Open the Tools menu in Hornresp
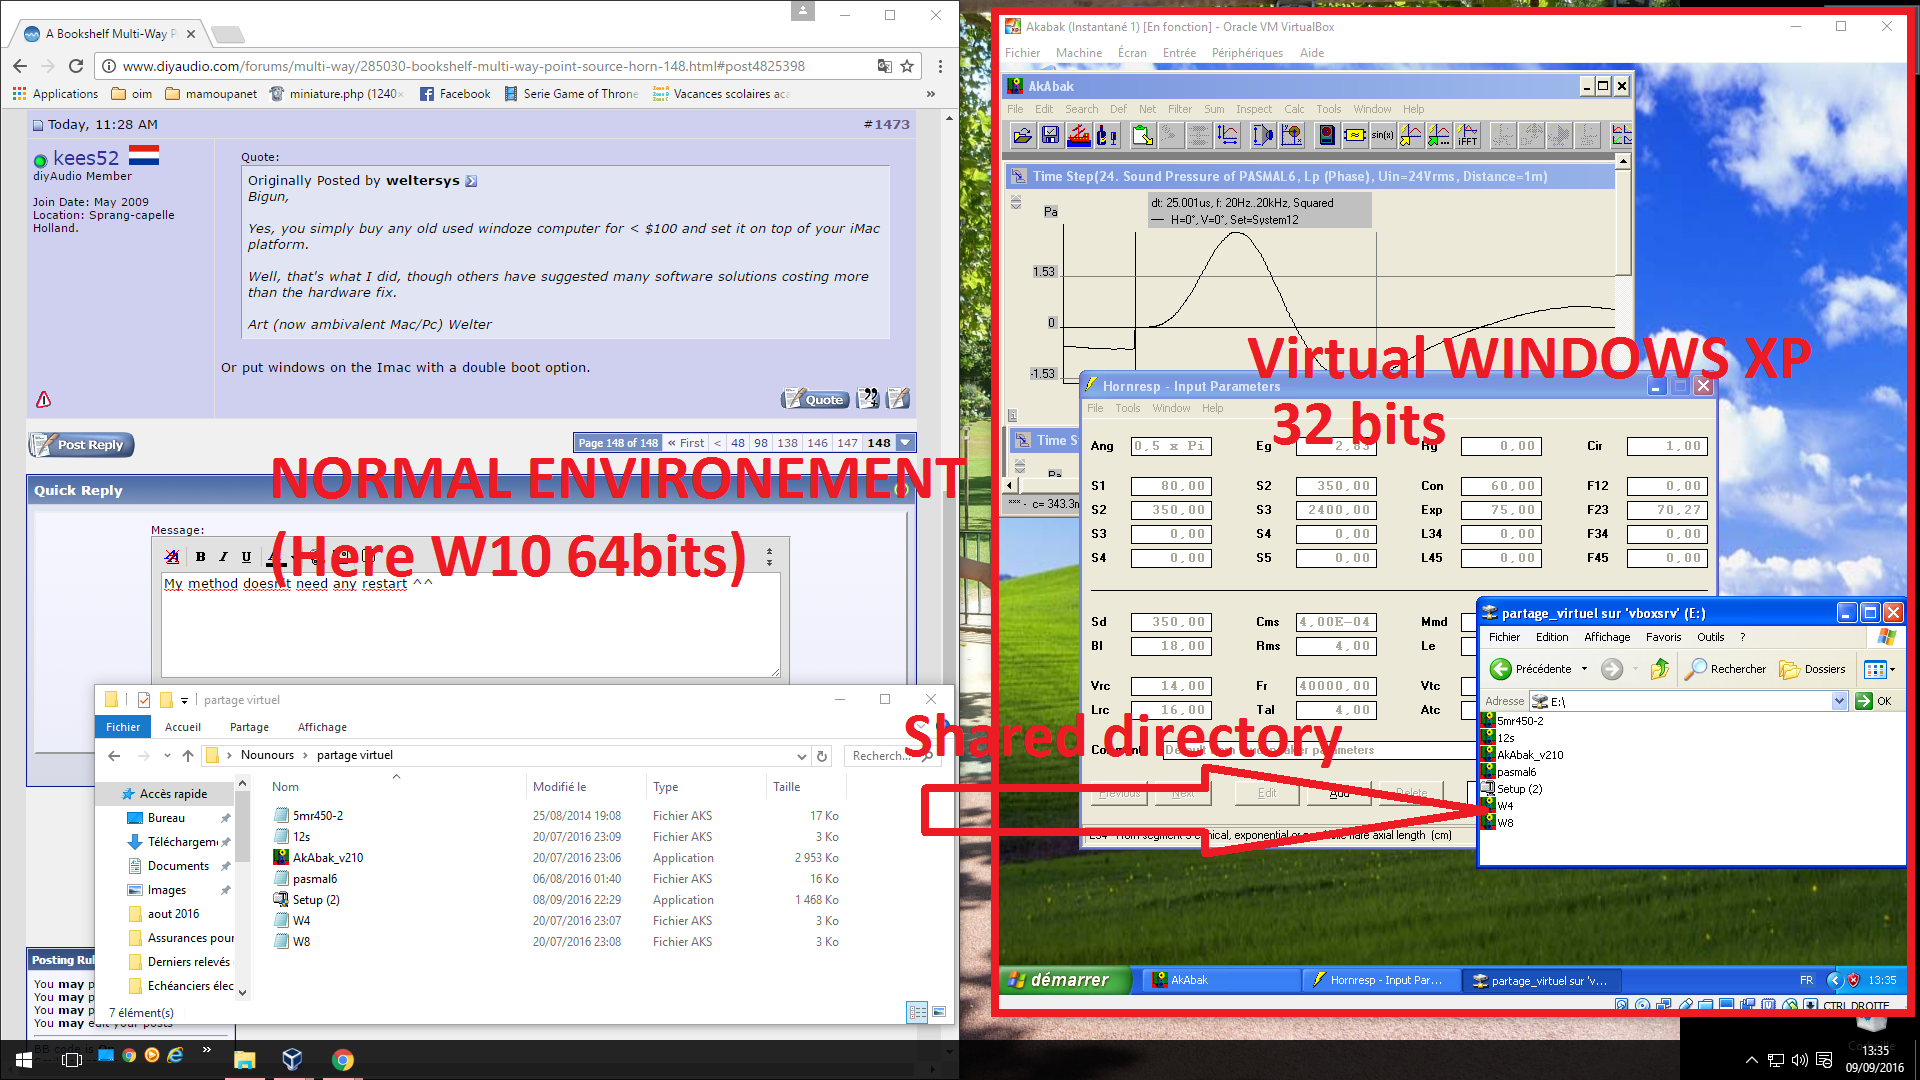The image size is (1920, 1080). pos(1127,408)
